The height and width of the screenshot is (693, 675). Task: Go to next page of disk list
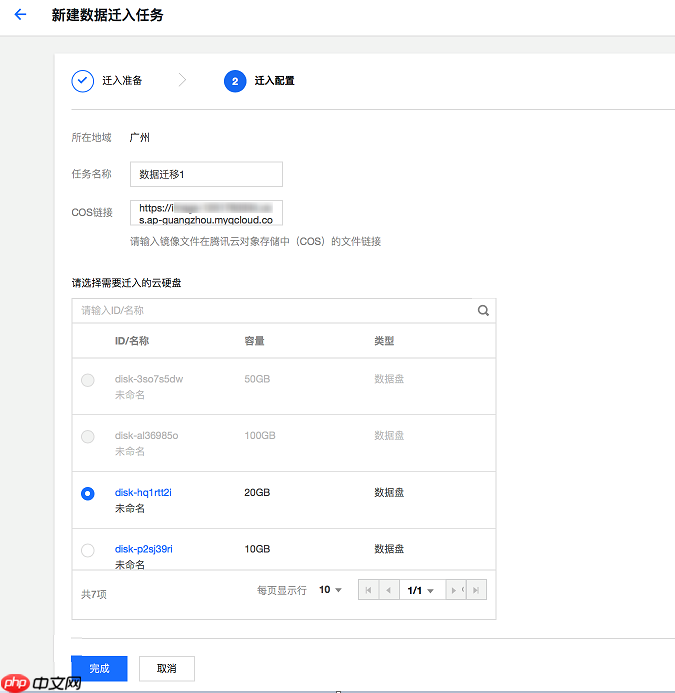pos(455,590)
